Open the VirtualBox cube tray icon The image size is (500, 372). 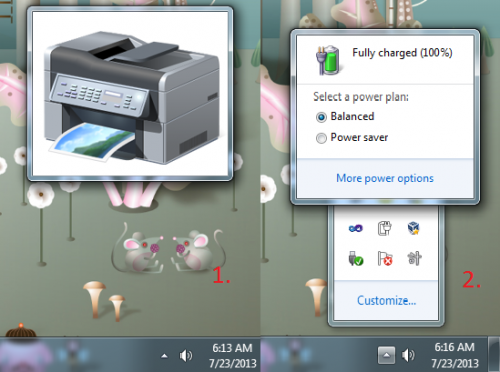tap(414, 228)
